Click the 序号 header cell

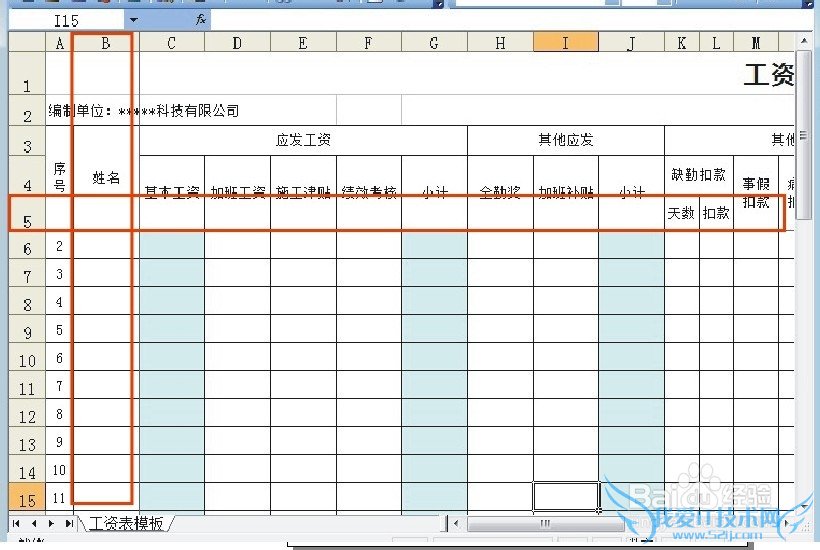[x=59, y=178]
